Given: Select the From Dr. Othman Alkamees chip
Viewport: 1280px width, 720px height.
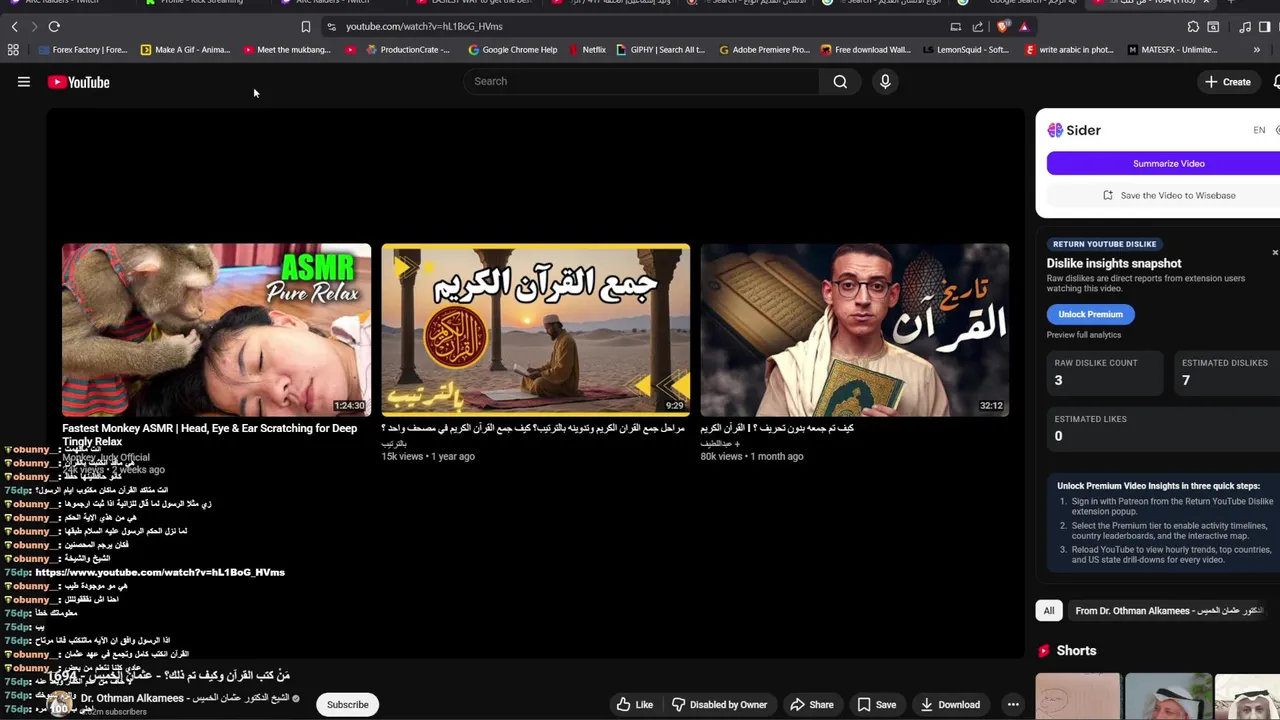Looking at the screenshot, I should click(1170, 610).
